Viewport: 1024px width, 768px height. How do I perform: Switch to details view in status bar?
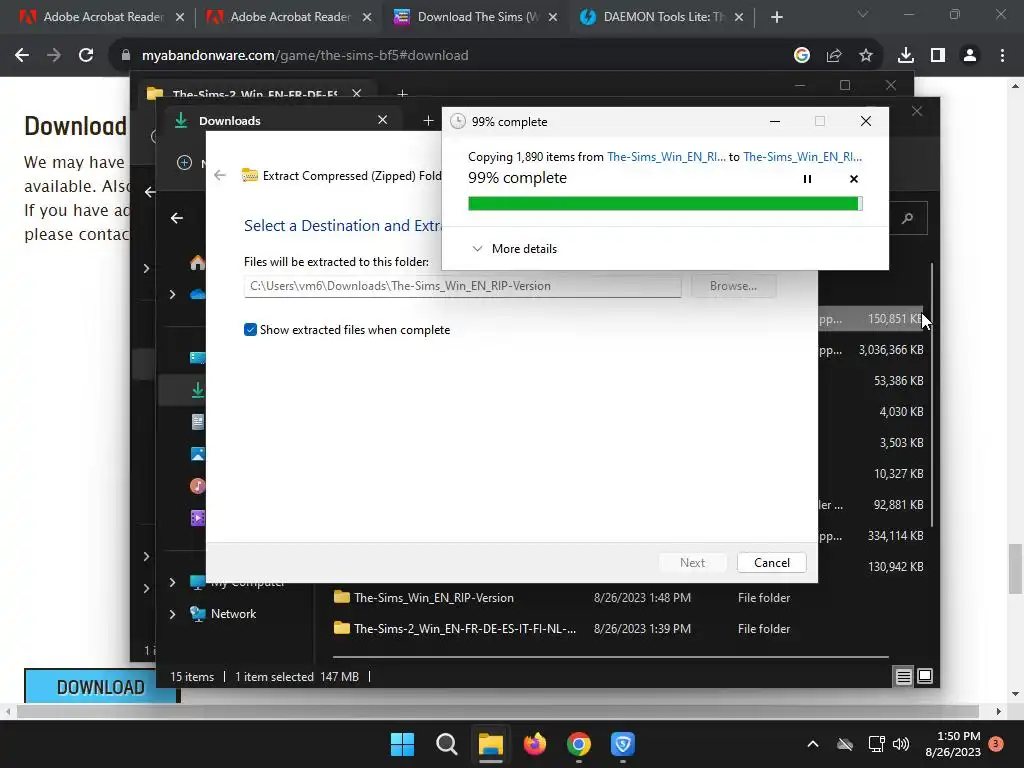click(x=903, y=677)
